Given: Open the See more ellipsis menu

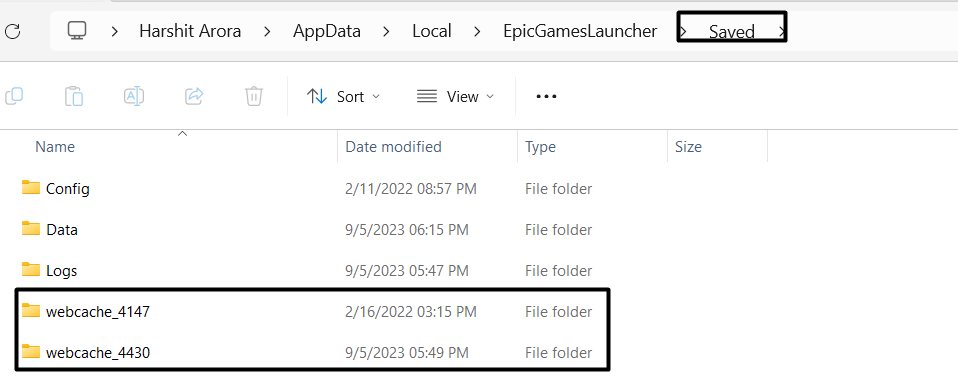Looking at the screenshot, I should (546, 97).
